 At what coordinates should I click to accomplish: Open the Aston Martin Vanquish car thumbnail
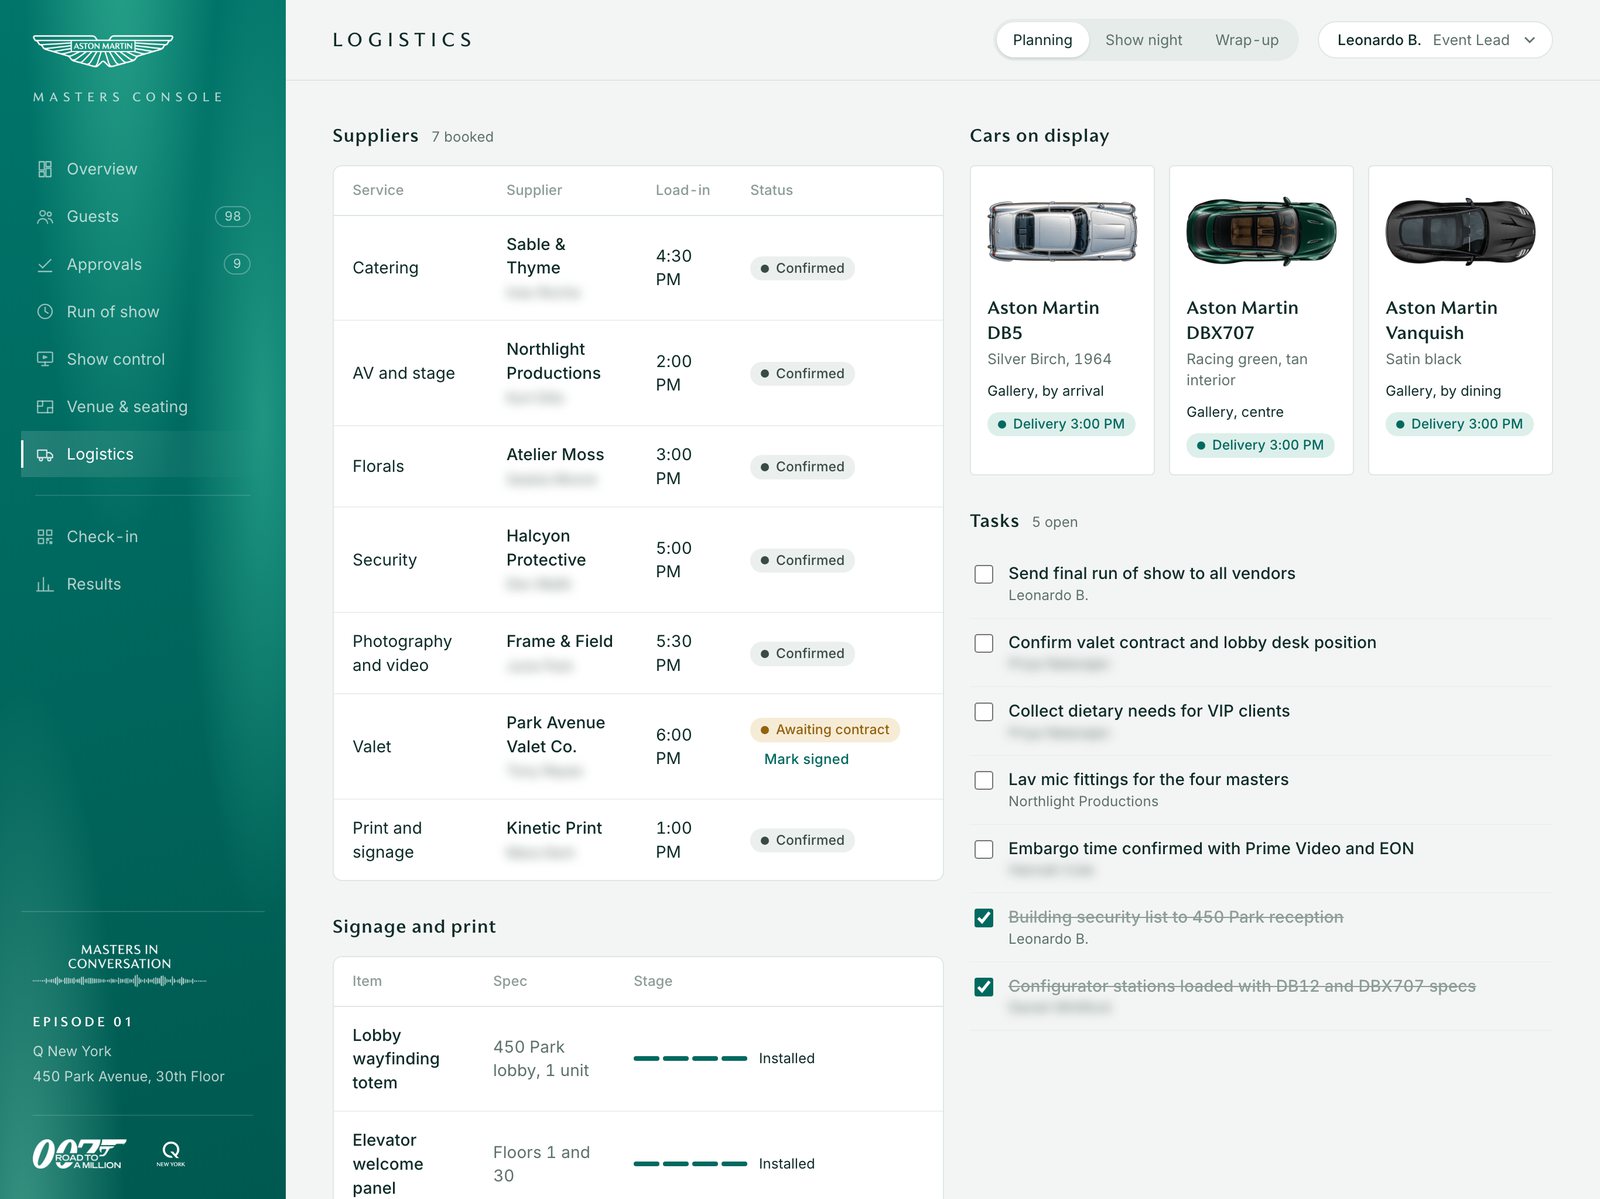[1460, 231]
